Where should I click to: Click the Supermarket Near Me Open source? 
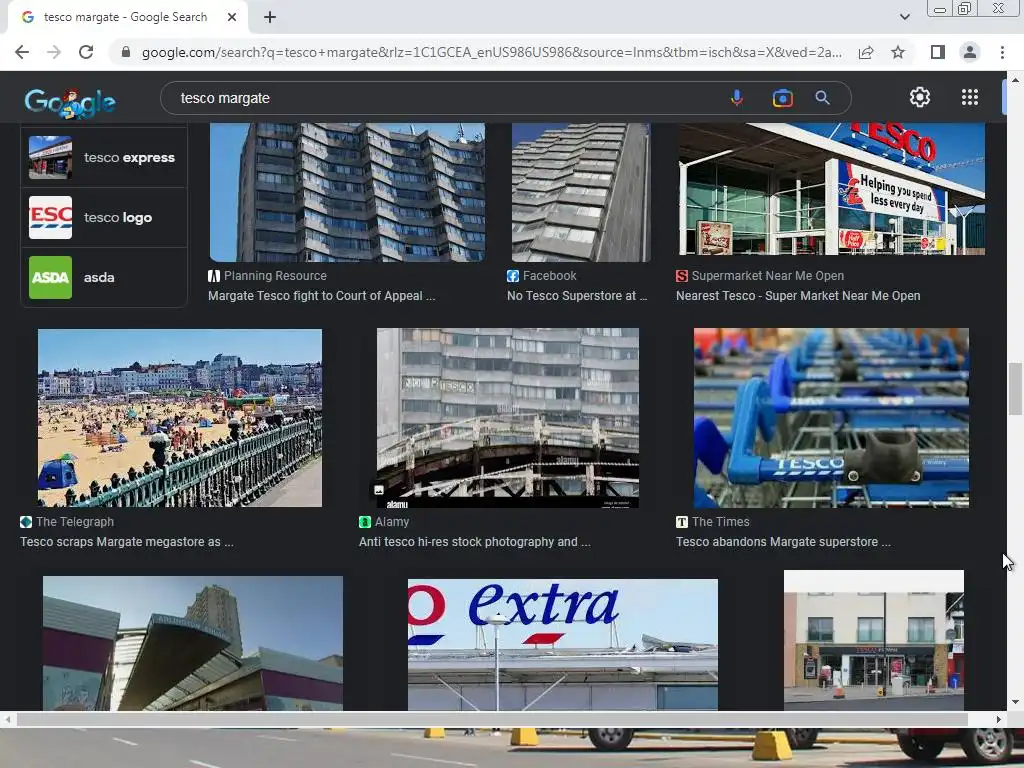tap(767, 276)
